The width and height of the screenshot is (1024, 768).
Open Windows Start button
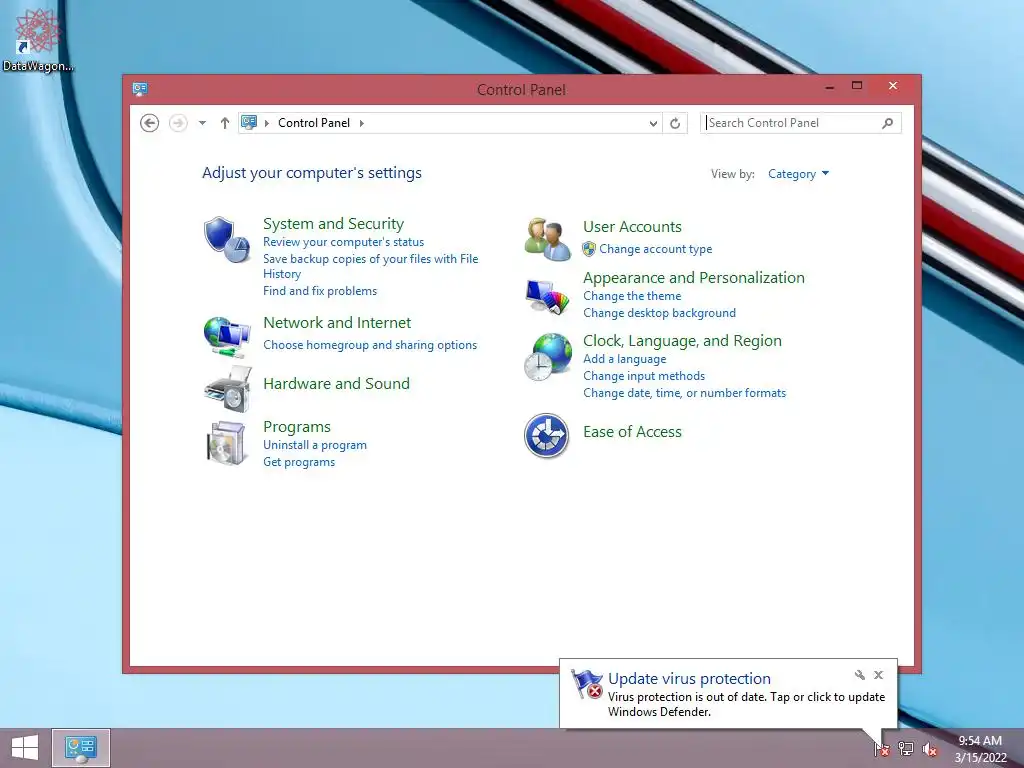[25, 748]
